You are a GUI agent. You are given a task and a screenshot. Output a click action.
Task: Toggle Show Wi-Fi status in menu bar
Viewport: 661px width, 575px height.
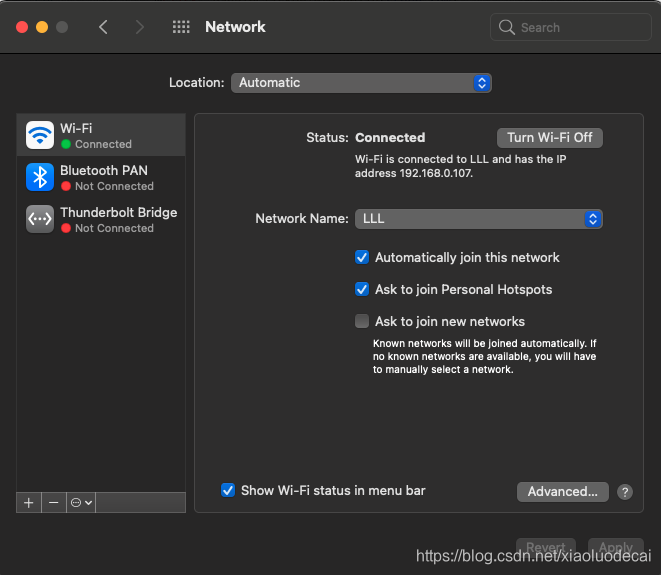(228, 490)
